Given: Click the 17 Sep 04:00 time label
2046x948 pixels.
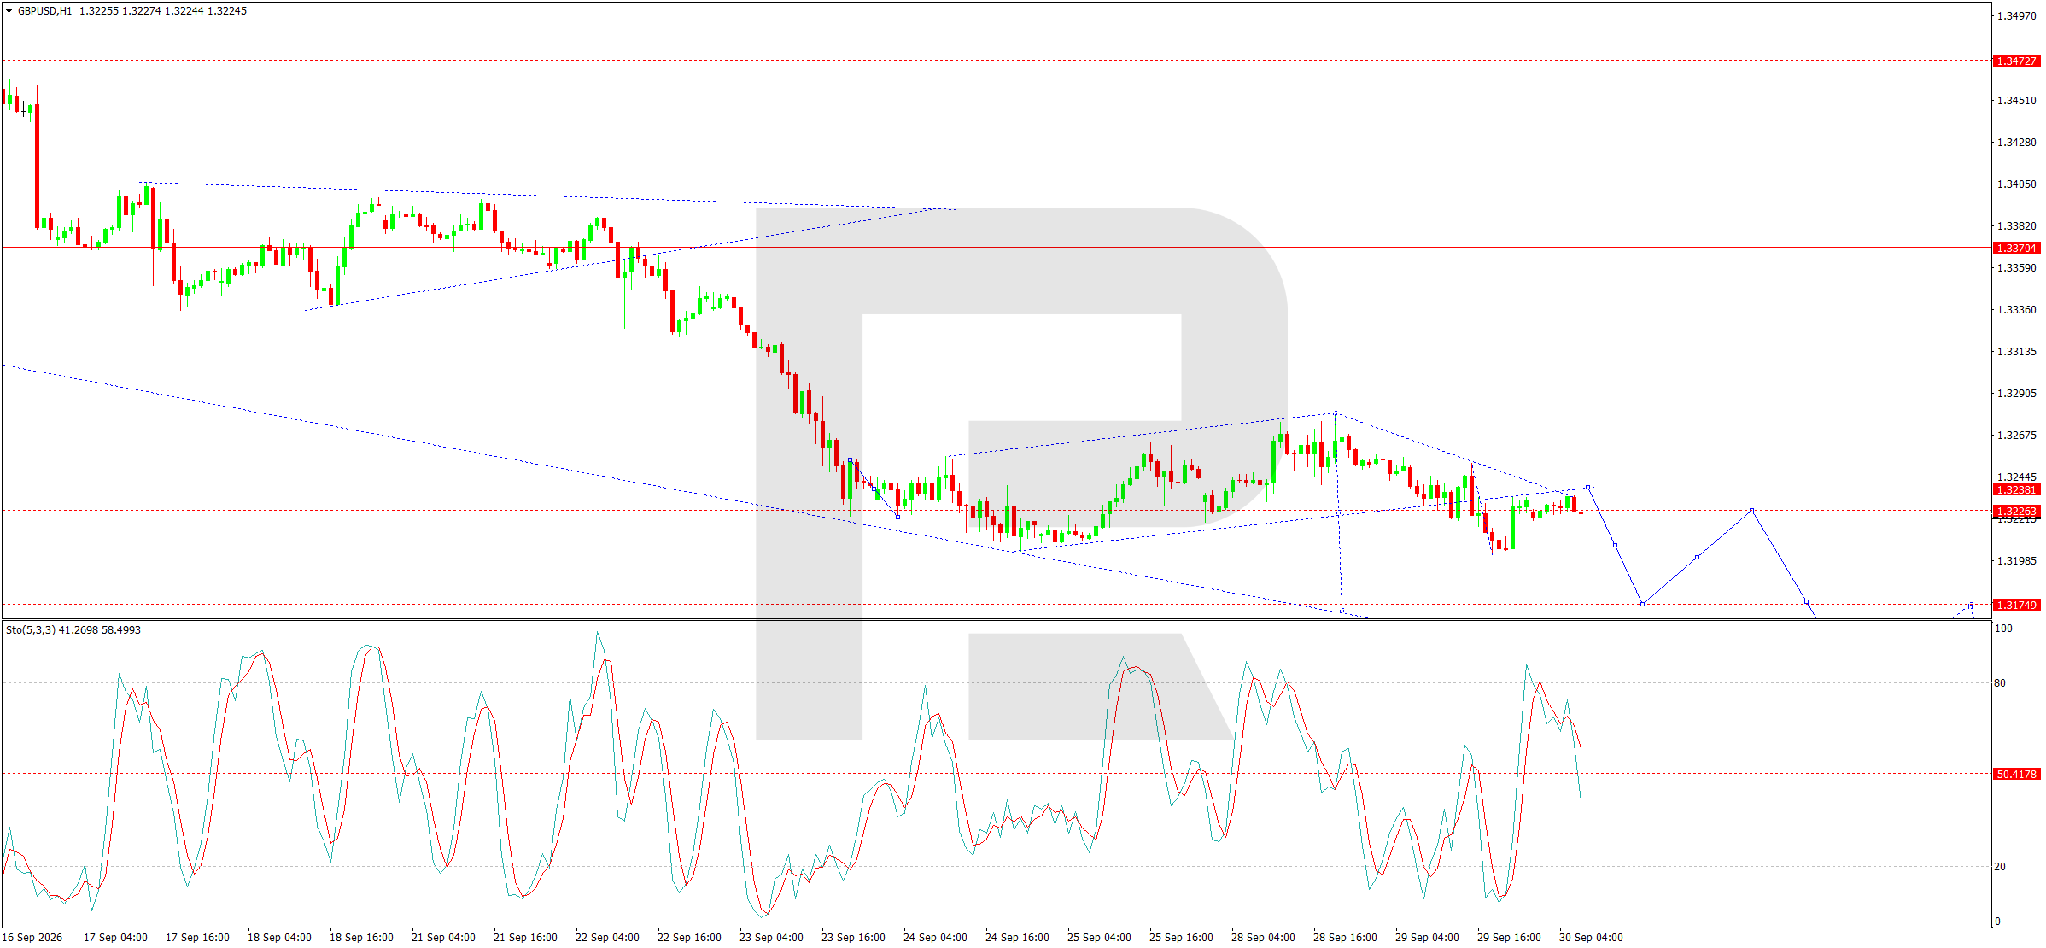Looking at the screenshot, I should [x=115, y=937].
